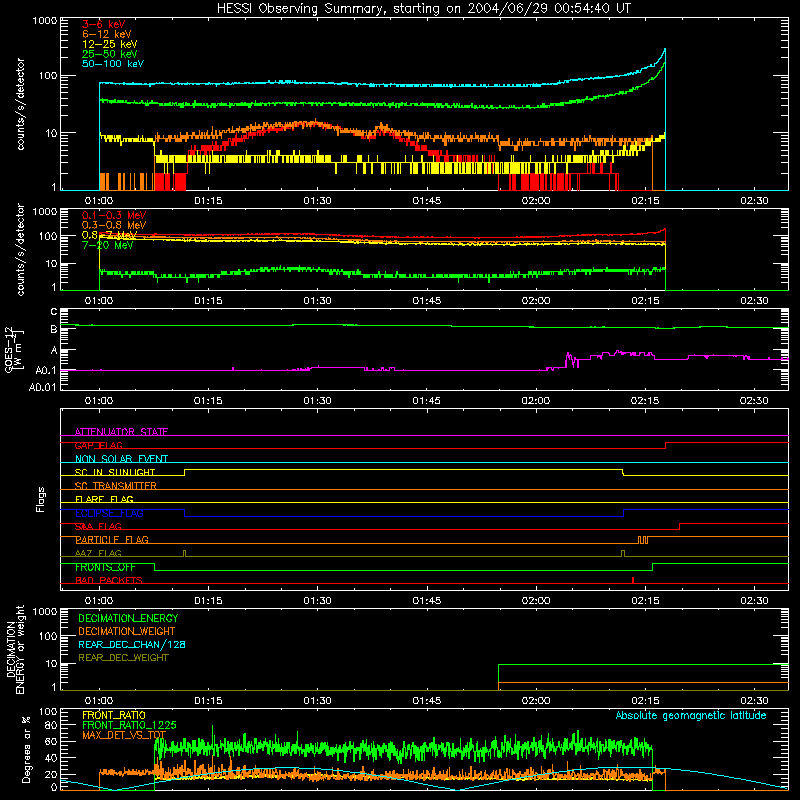Screen dimensions: 800x800
Task: Click the 0.3-0.8 MeV legend label
Action: coord(114,225)
